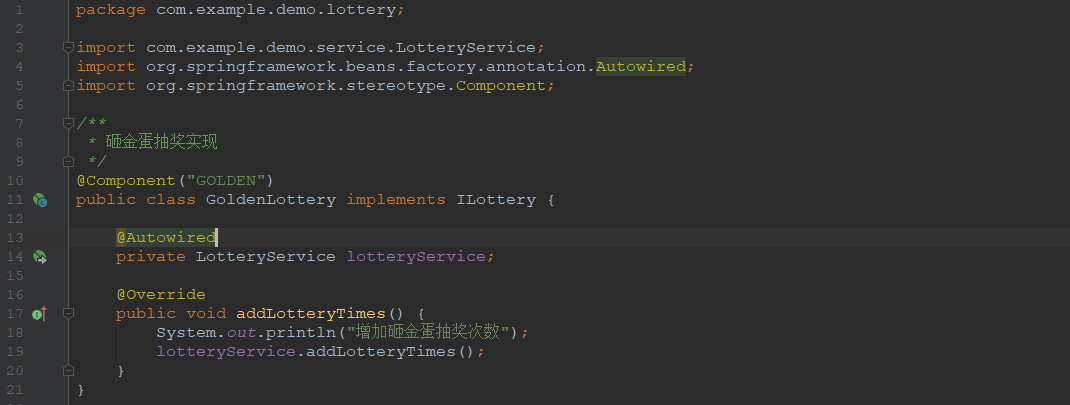Click the @Component annotation
The width and height of the screenshot is (1070, 405).
pyautogui.click(x=126, y=180)
